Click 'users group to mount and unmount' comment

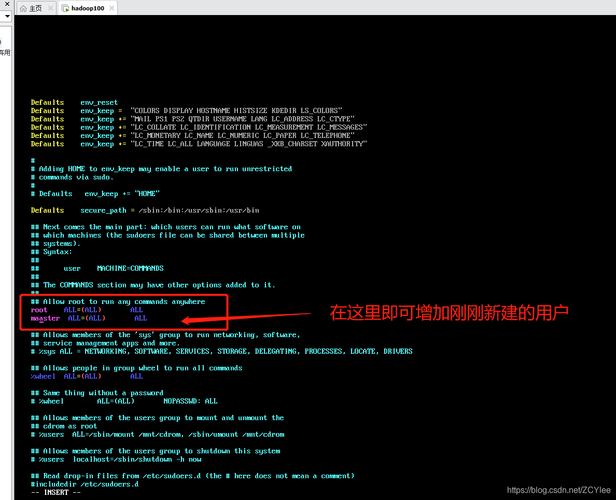157,418
